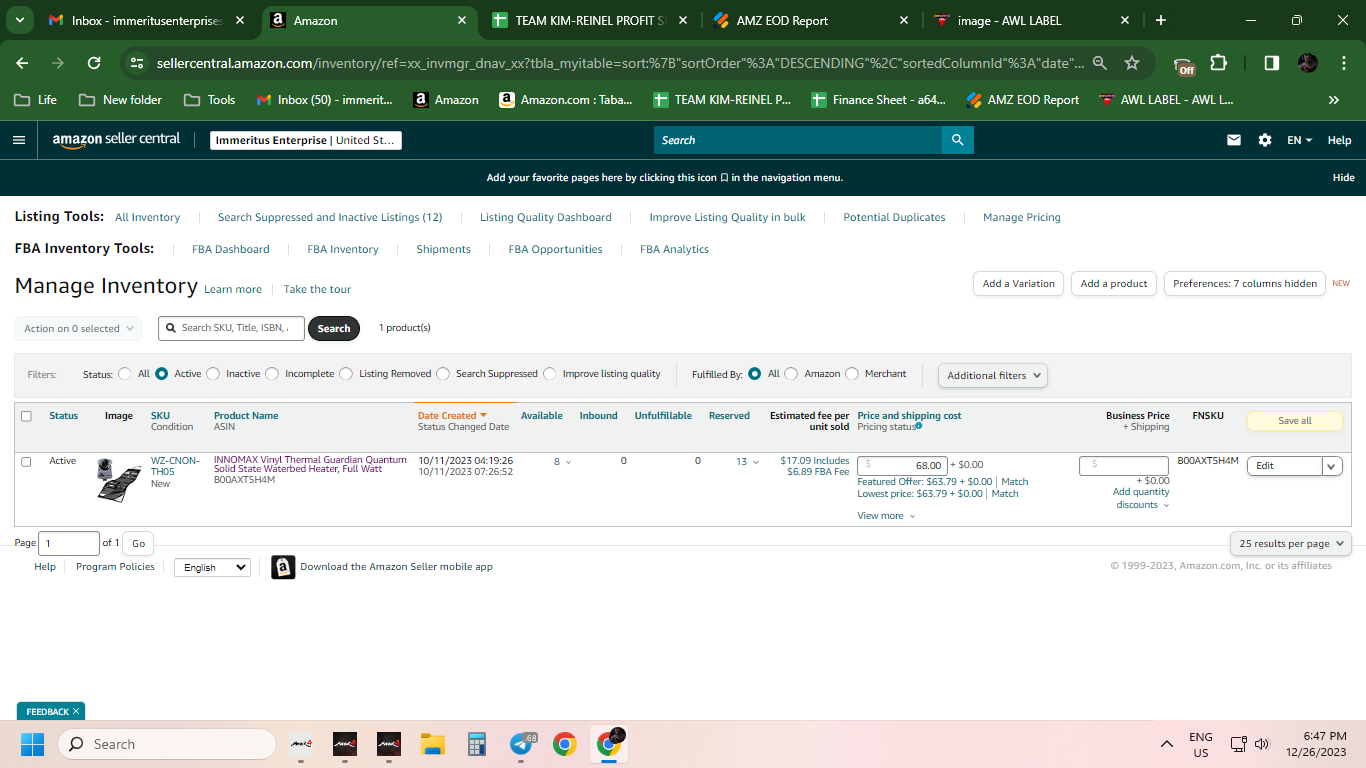This screenshot has width=1366, height=768.
Task: Open the Windows Start menu
Action: (33, 744)
